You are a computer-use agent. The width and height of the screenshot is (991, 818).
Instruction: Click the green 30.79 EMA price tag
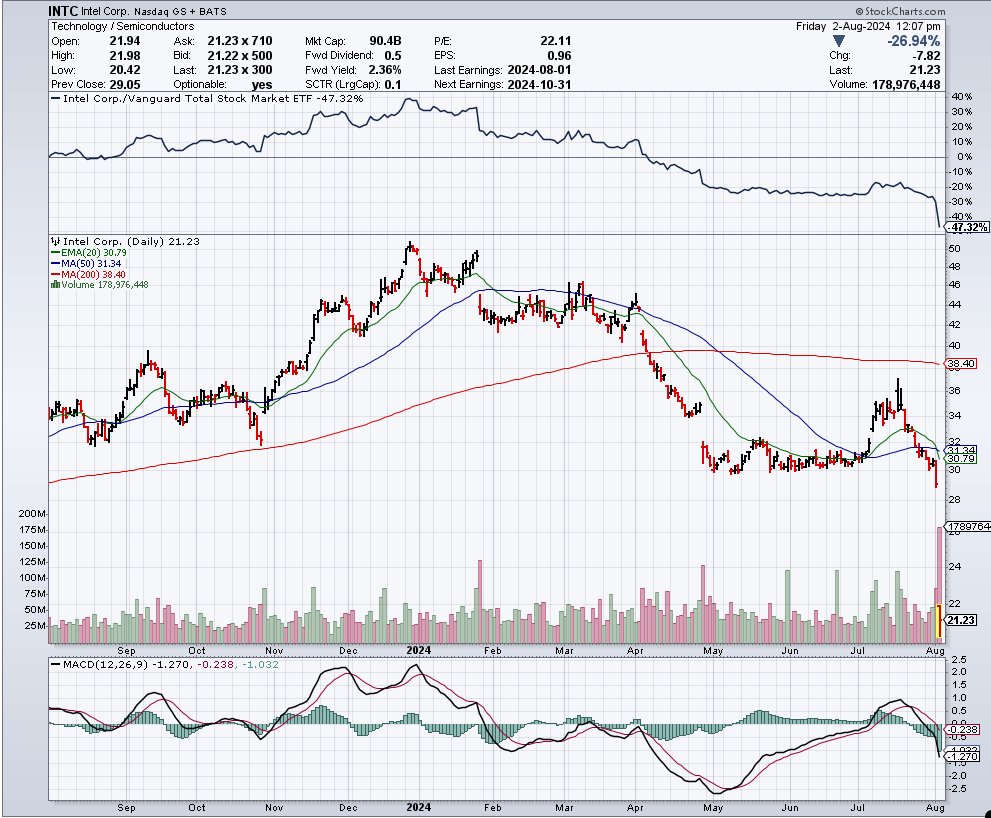961,458
